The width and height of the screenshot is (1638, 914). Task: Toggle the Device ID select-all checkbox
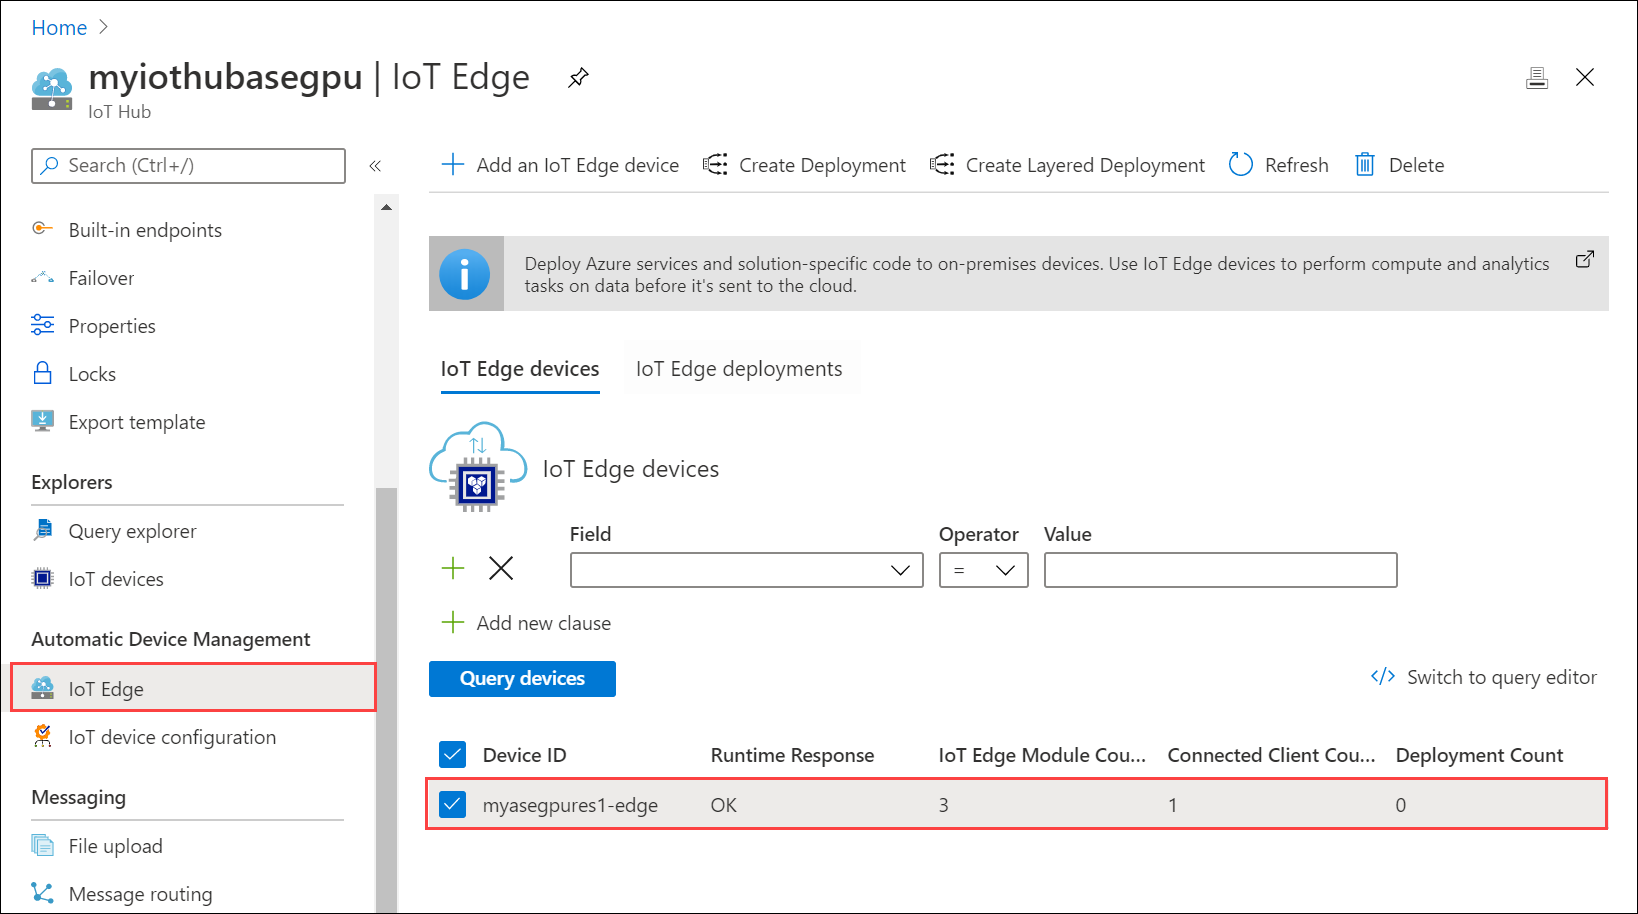pyautogui.click(x=453, y=754)
